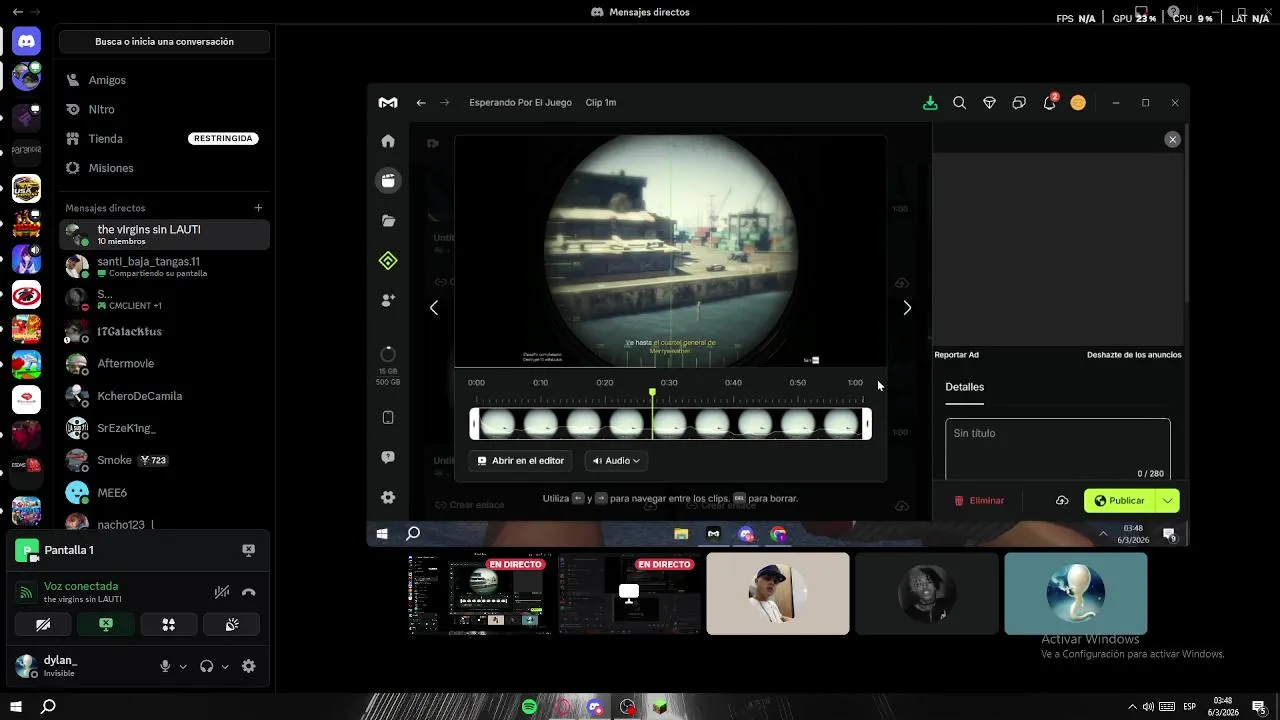Toggle noise suppression in voice panel
1280x720 pixels.
pos(222,592)
